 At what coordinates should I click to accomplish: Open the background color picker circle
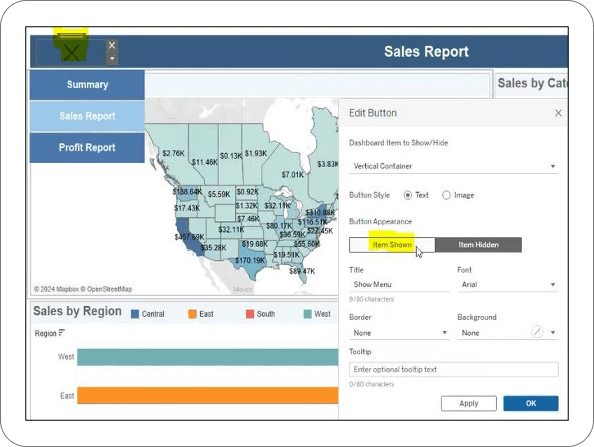coord(537,332)
